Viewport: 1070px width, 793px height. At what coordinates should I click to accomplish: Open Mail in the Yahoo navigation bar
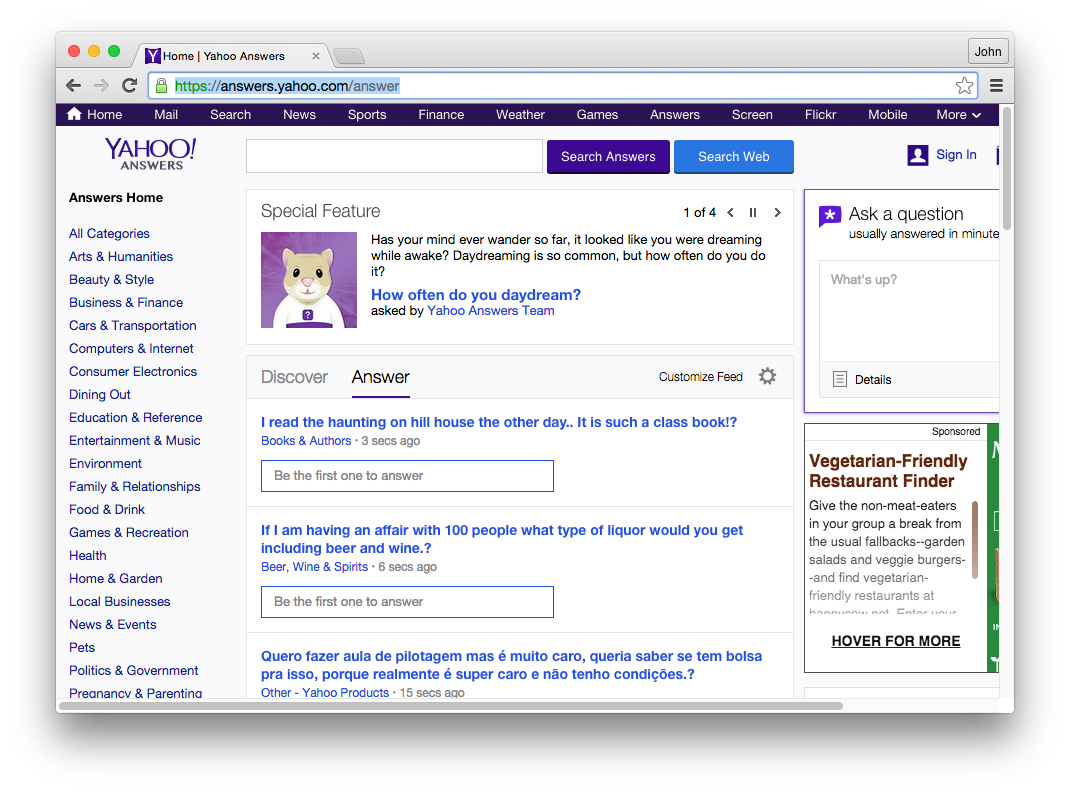pyautogui.click(x=166, y=115)
